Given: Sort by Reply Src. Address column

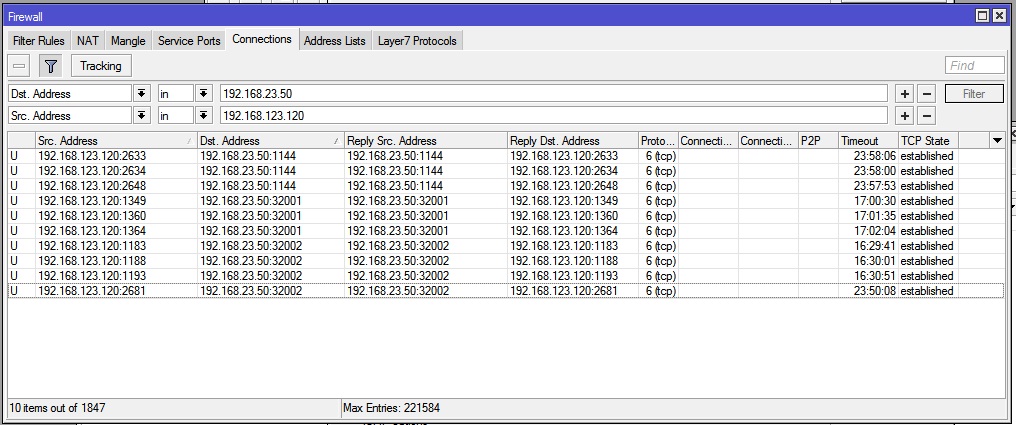Looking at the screenshot, I should [x=426, y=141].
